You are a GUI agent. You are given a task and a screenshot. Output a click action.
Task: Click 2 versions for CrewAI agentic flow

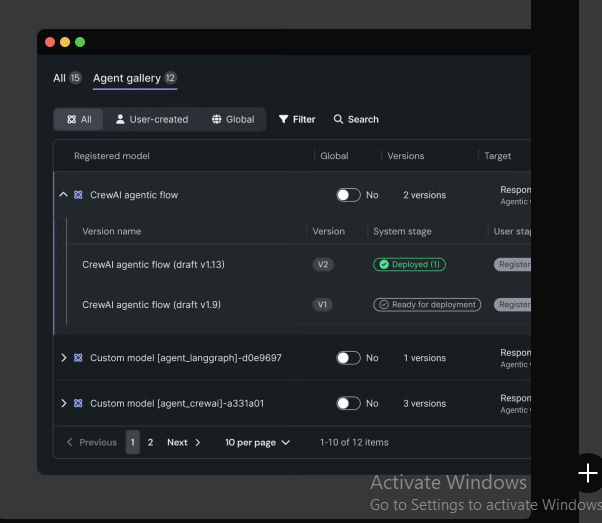(x=425, y=195)
